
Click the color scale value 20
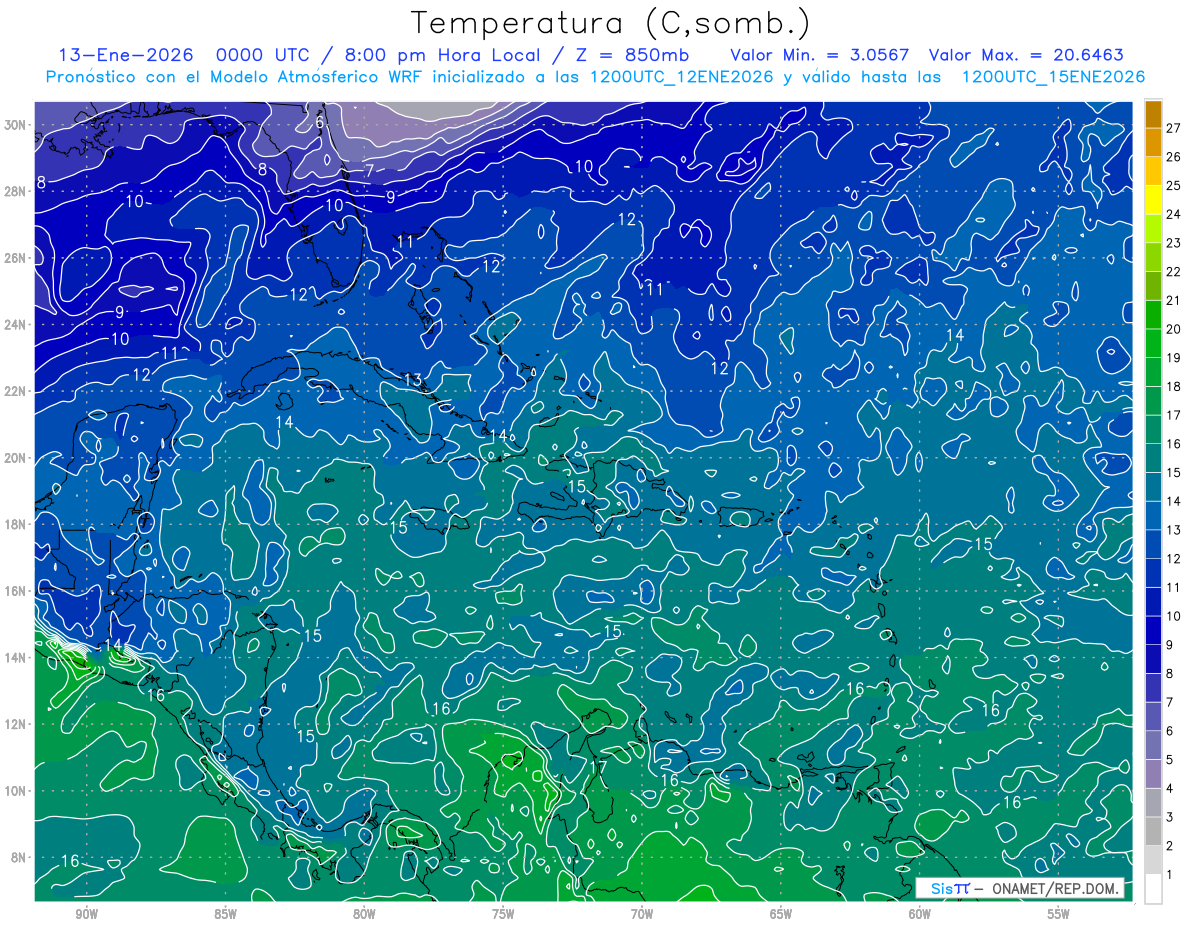pyautogui.click(x=1175, y=329)
